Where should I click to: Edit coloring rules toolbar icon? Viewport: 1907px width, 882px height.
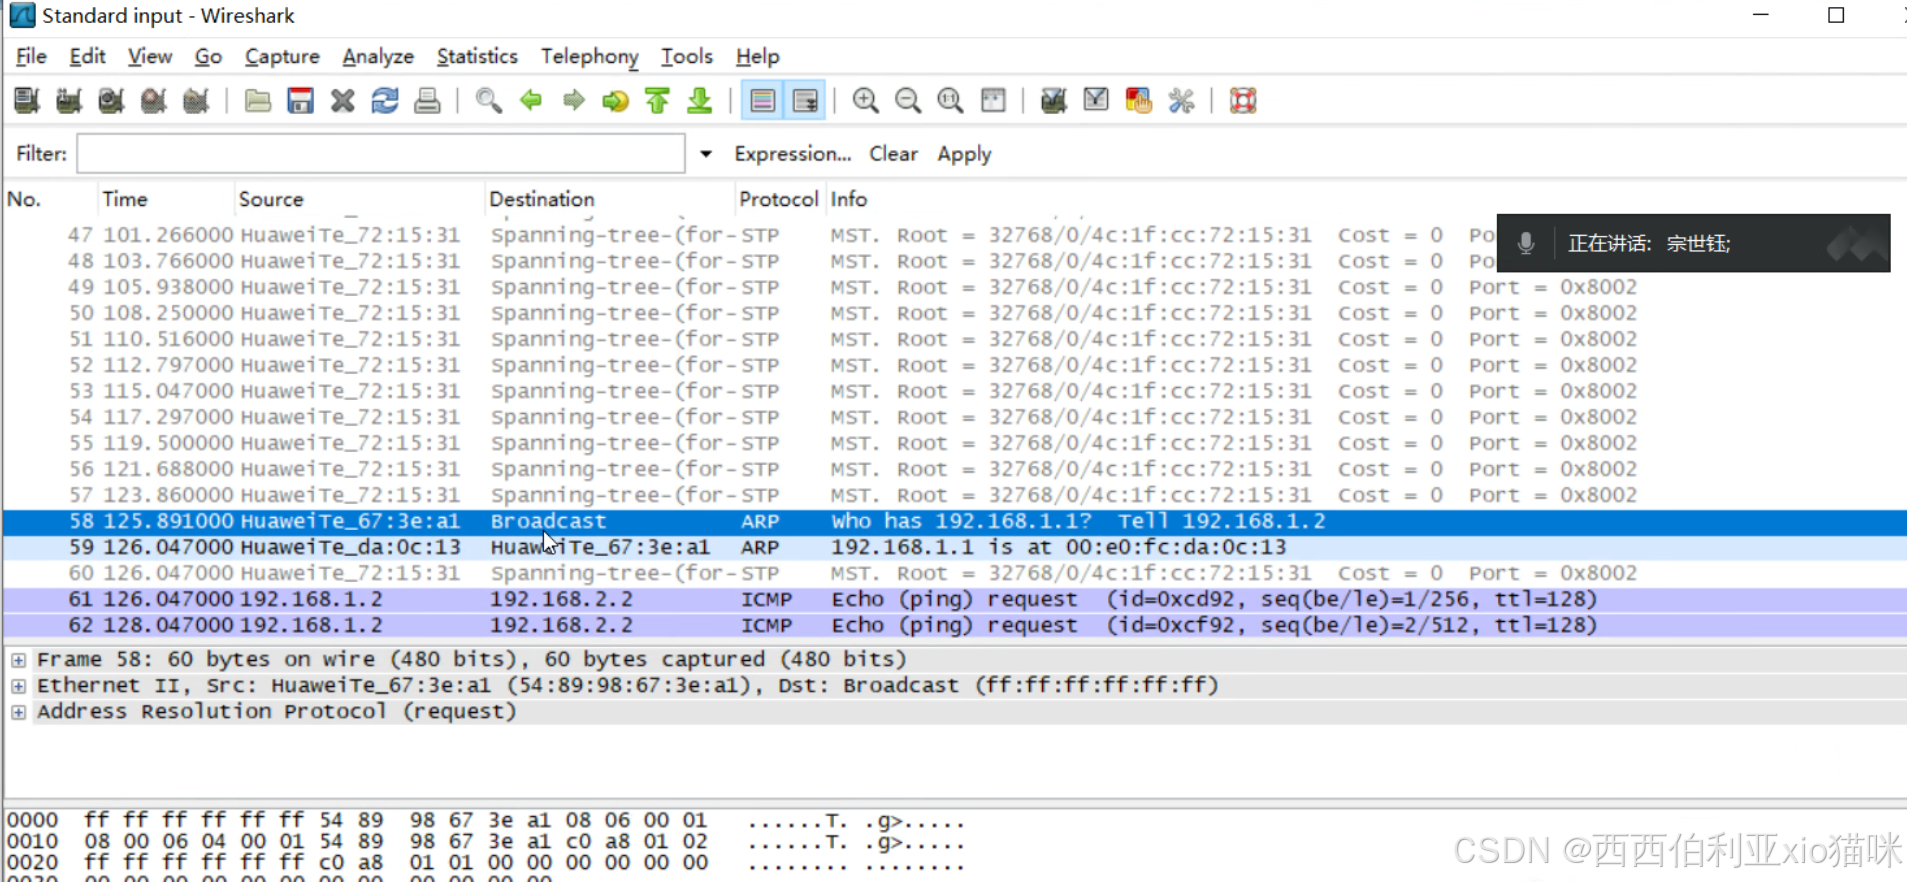click(1138, 100)
